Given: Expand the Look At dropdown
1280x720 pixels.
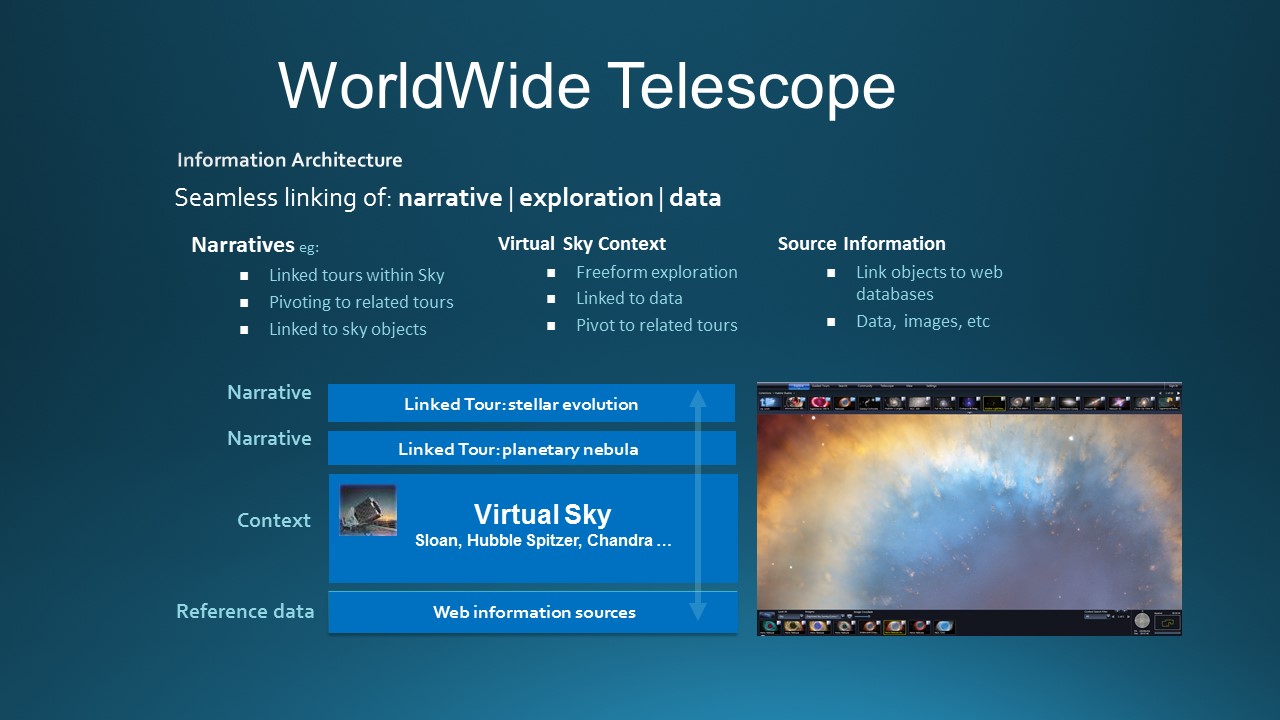Looking at the screenshot, I should 789,617.
